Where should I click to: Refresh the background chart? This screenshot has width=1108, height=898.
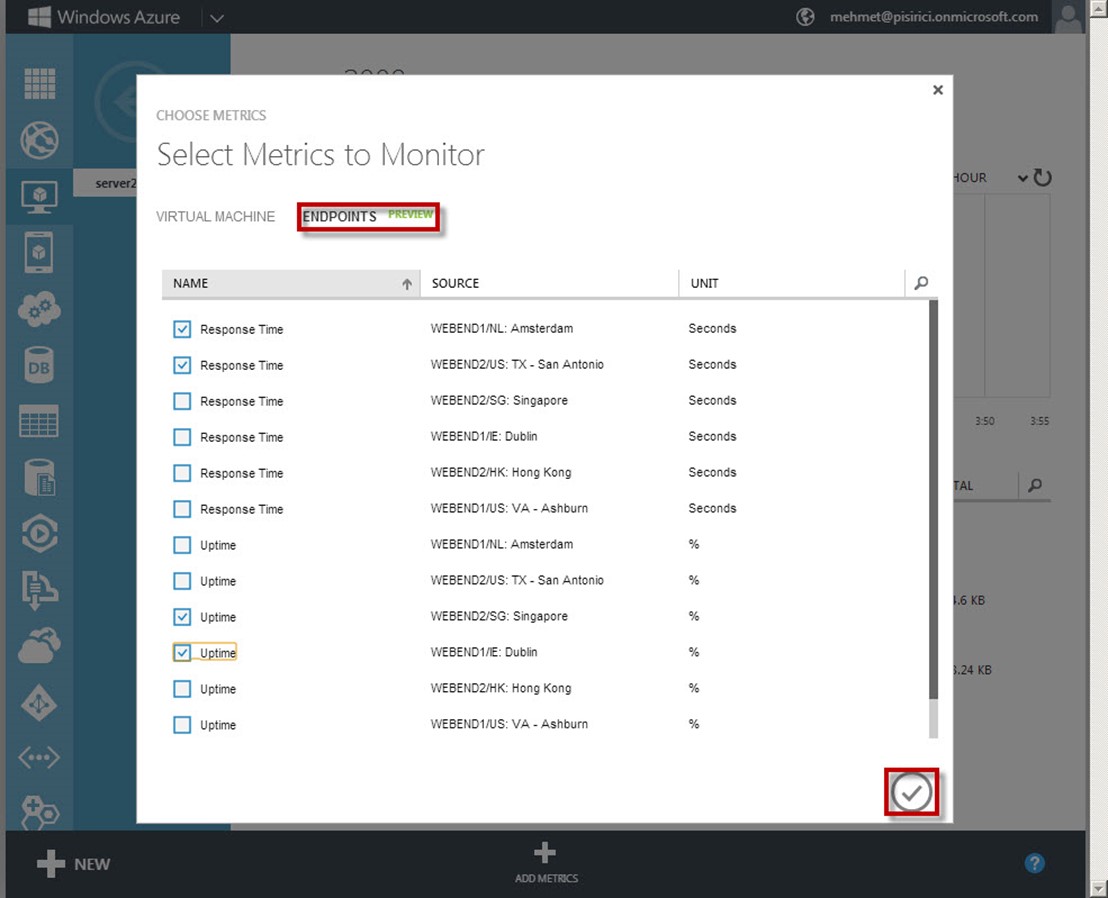coord(1043,177)
